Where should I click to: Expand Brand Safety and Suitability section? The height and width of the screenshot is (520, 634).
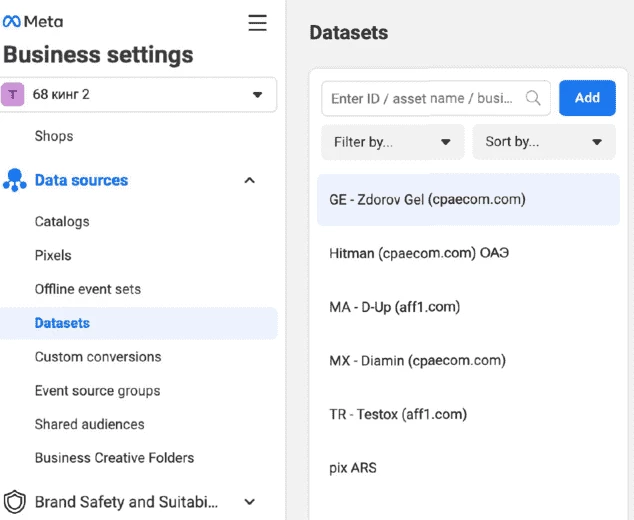click(250, 502)
